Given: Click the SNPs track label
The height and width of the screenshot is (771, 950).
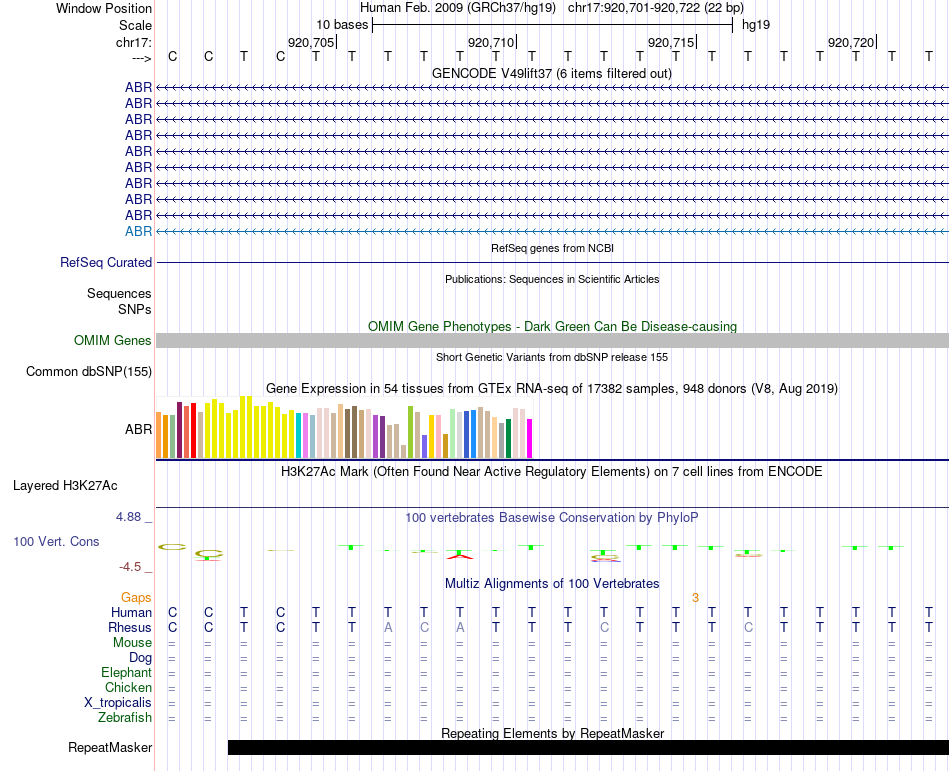Looking at the screenshot, I should 135,309.
